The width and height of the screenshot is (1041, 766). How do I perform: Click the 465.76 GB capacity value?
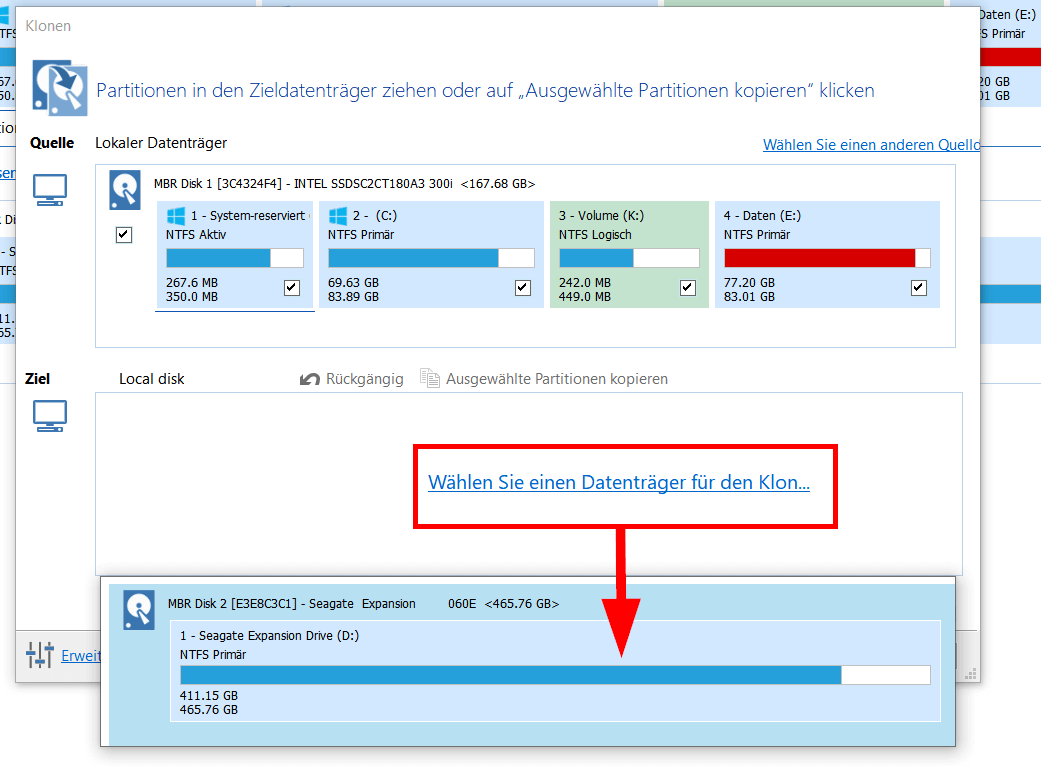tap(208, 710)
